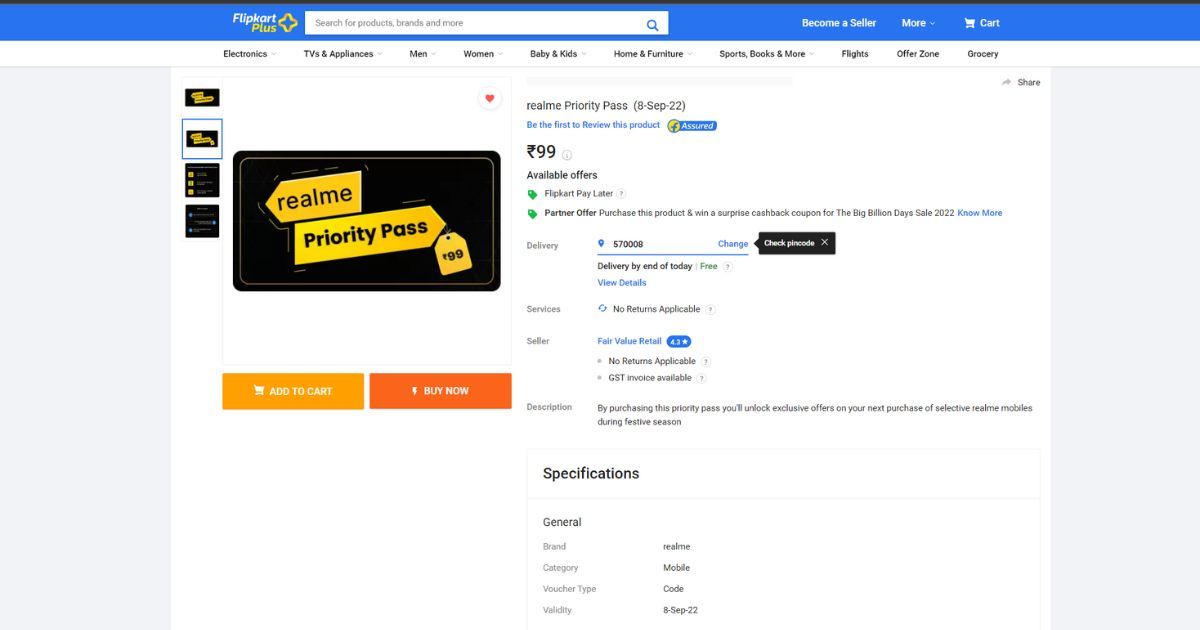Click help icon beside delivery Free label
This screenshot has height=630, width=1200.
tap(727, 267)
